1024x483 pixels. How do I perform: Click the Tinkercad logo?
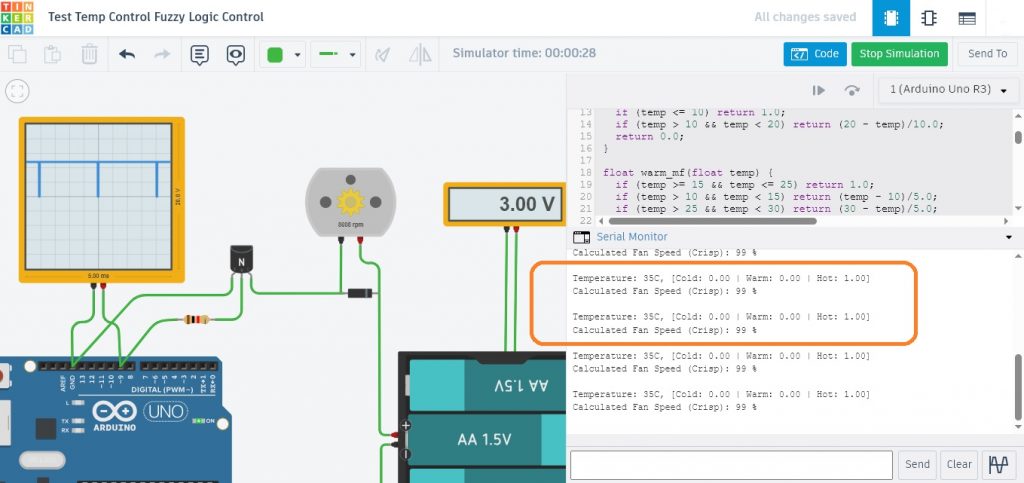(16, 18)
